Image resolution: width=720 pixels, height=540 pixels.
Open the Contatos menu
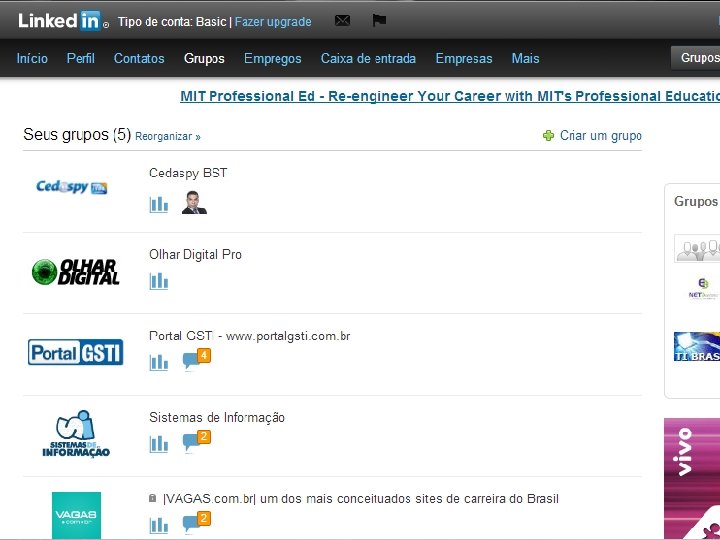tap(139, 58)
